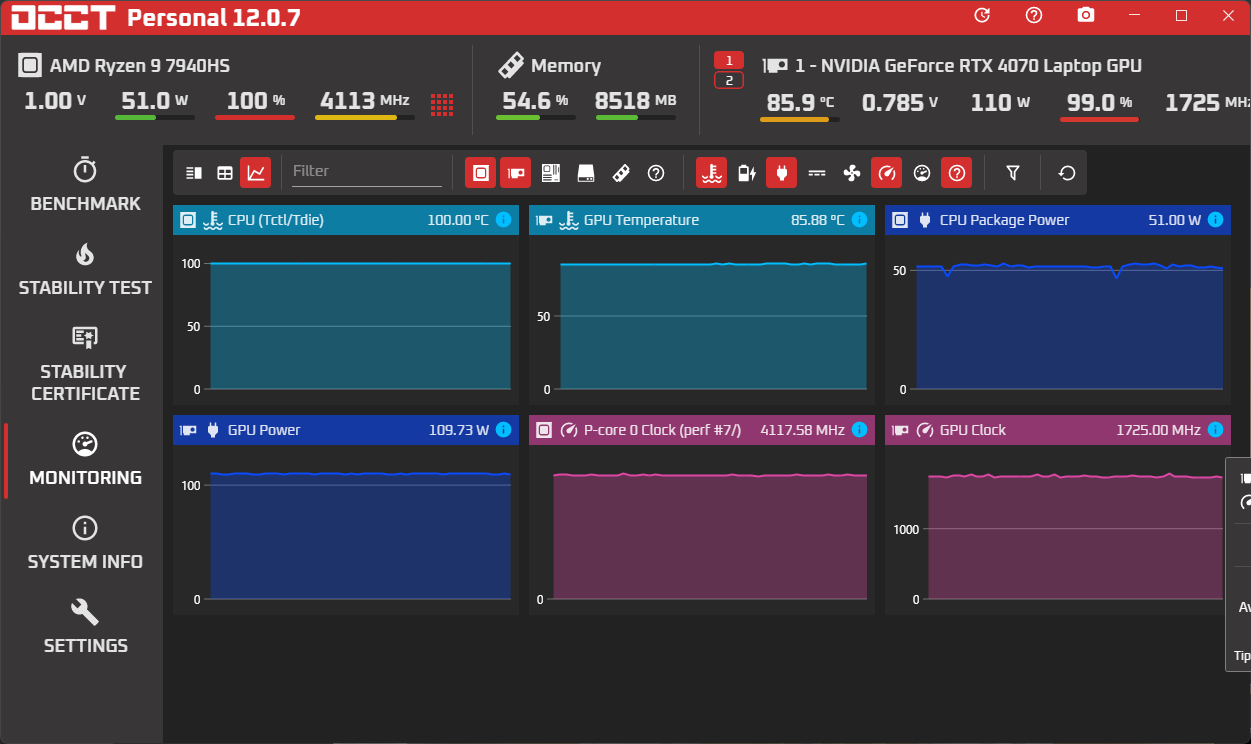Open the Benchmark section
1251x744 pixels.
click(x=85, y=185)
